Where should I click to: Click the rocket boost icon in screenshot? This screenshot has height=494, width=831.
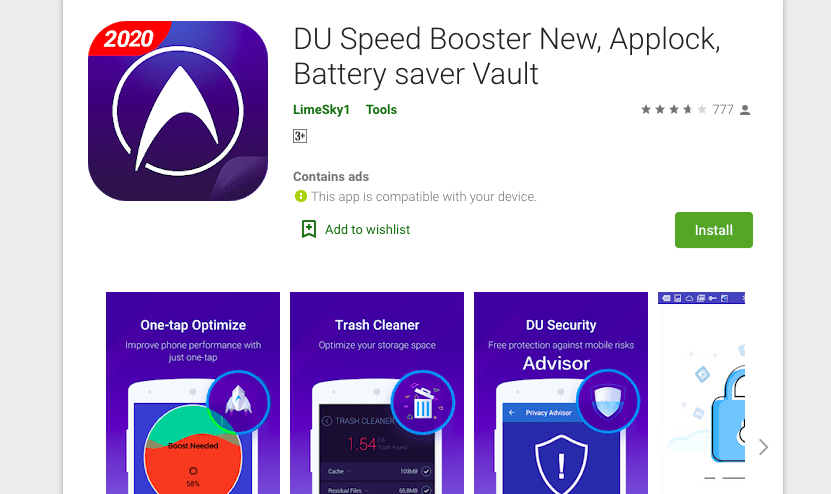(x=238, y=402)
